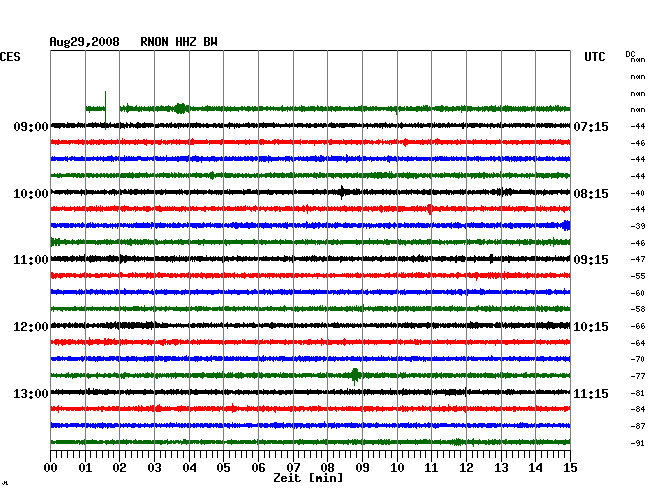Viewport: 650px width, 494px height.
Task: Select the 09:00 local time label
Action: 31,126
